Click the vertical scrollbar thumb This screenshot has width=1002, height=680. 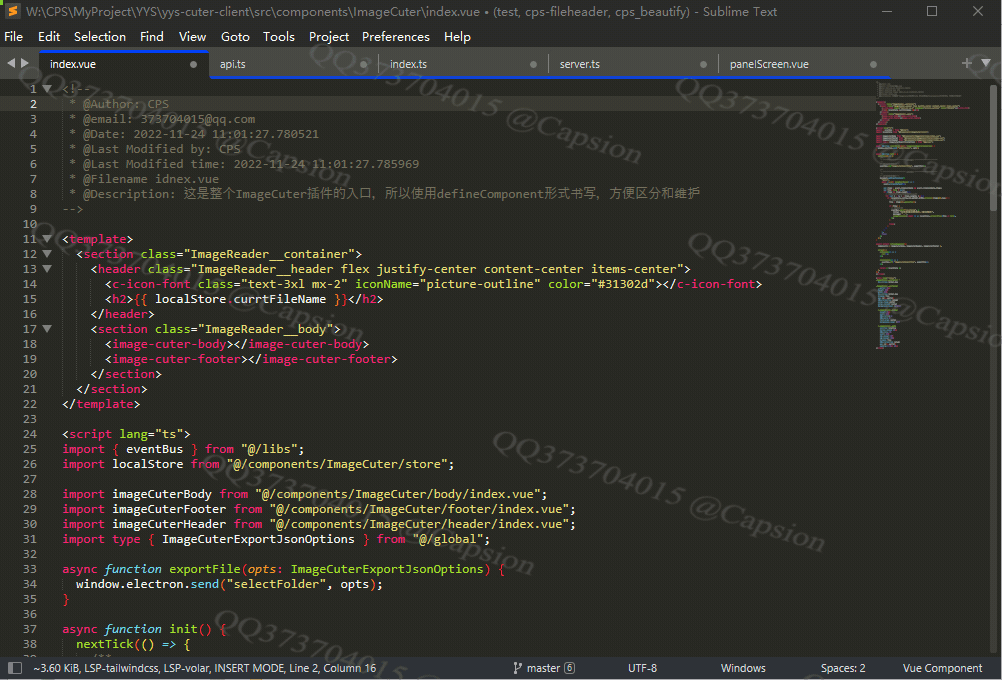point(994,147)
